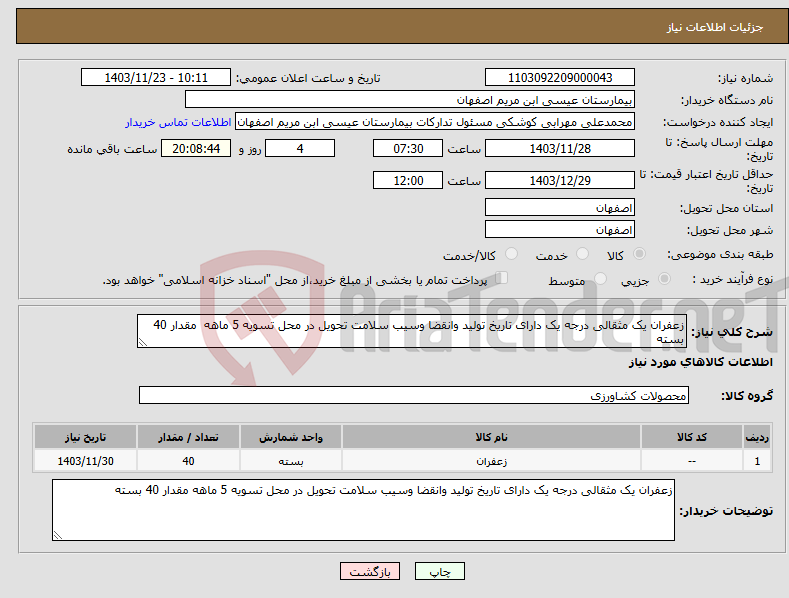This screenshot has height=598, width=789.
Task: Click the بسته unit cell
Action: click(x=291, y=461)
